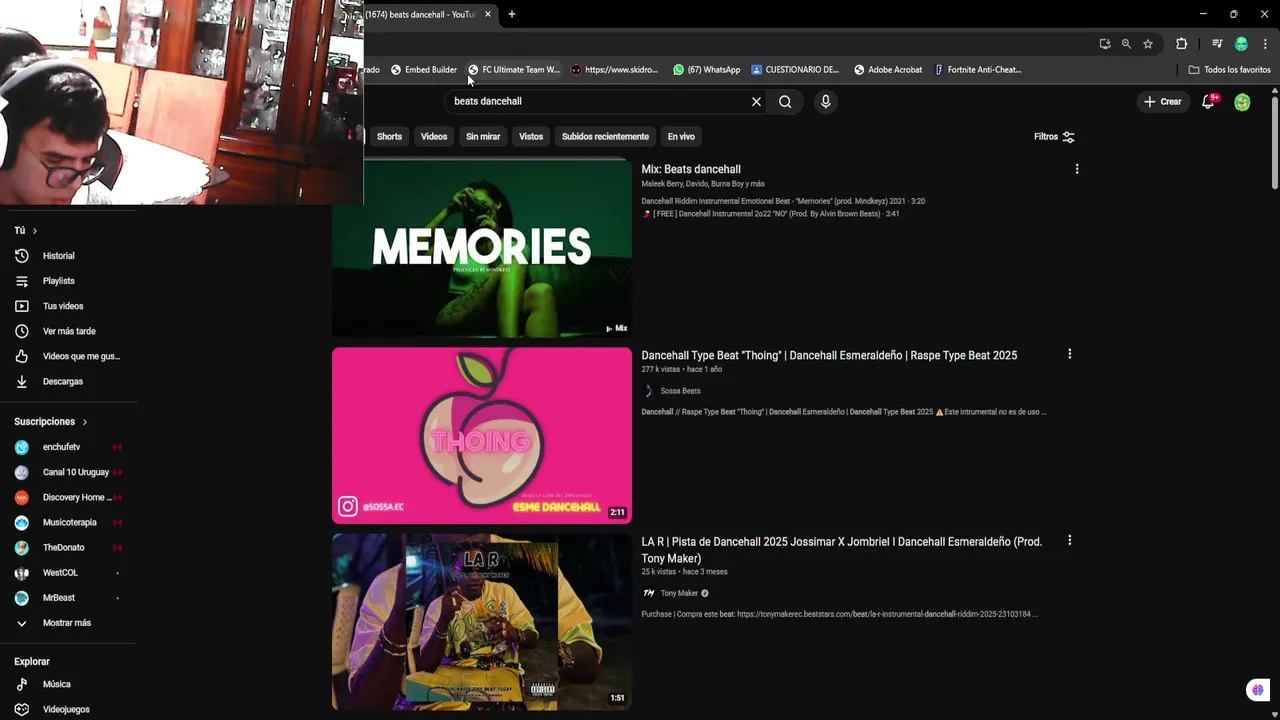Open the Crear create menu
The height and width of the screenshot is (720, 1280).
coord(1163,102)
